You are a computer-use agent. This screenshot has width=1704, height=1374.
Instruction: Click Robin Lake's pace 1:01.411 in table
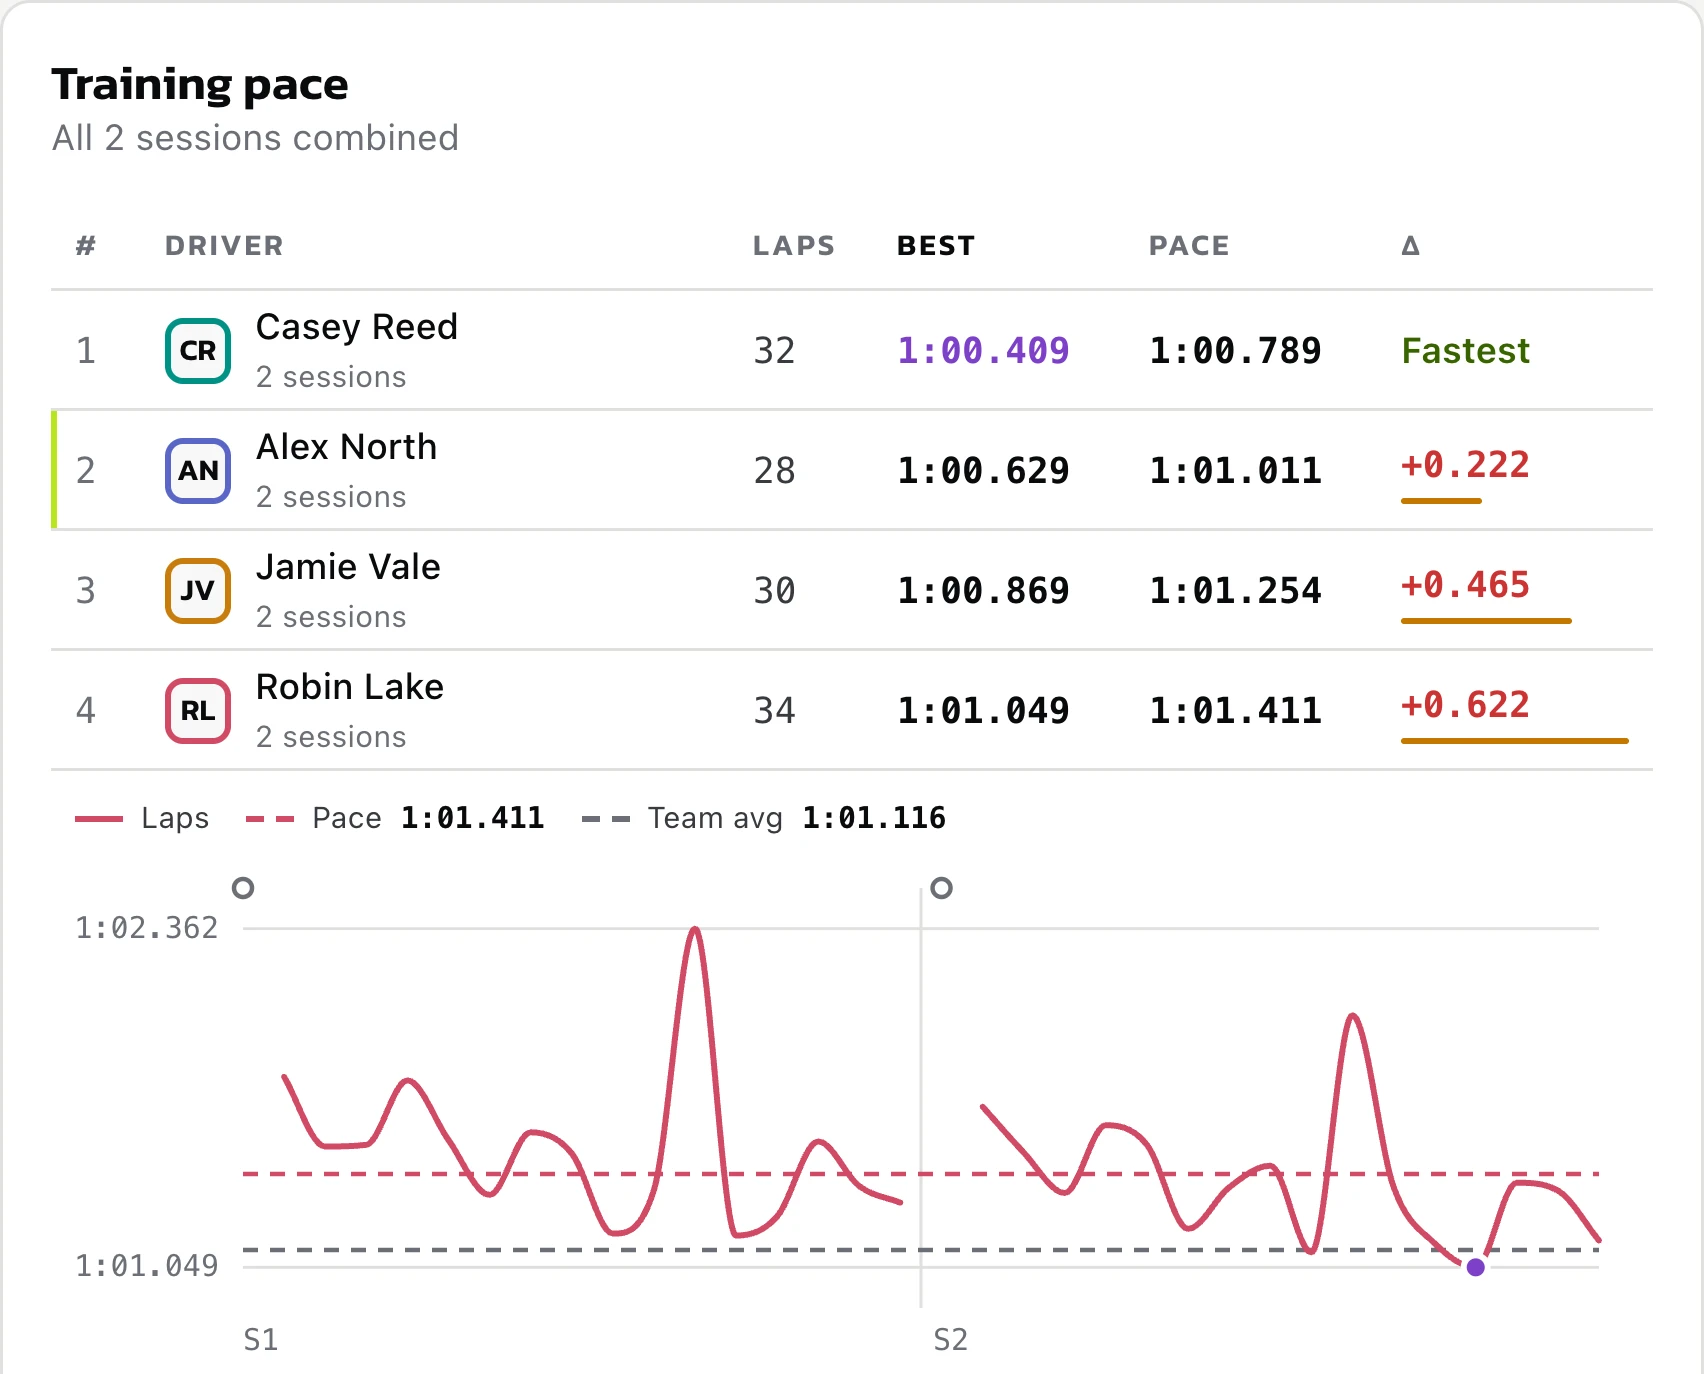(x=1235, y=711)
